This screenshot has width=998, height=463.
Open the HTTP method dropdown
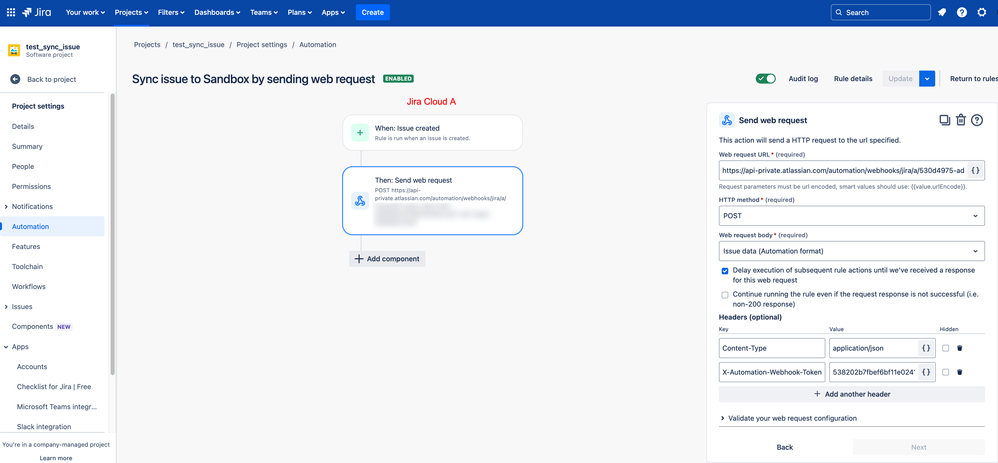point(852,215)
